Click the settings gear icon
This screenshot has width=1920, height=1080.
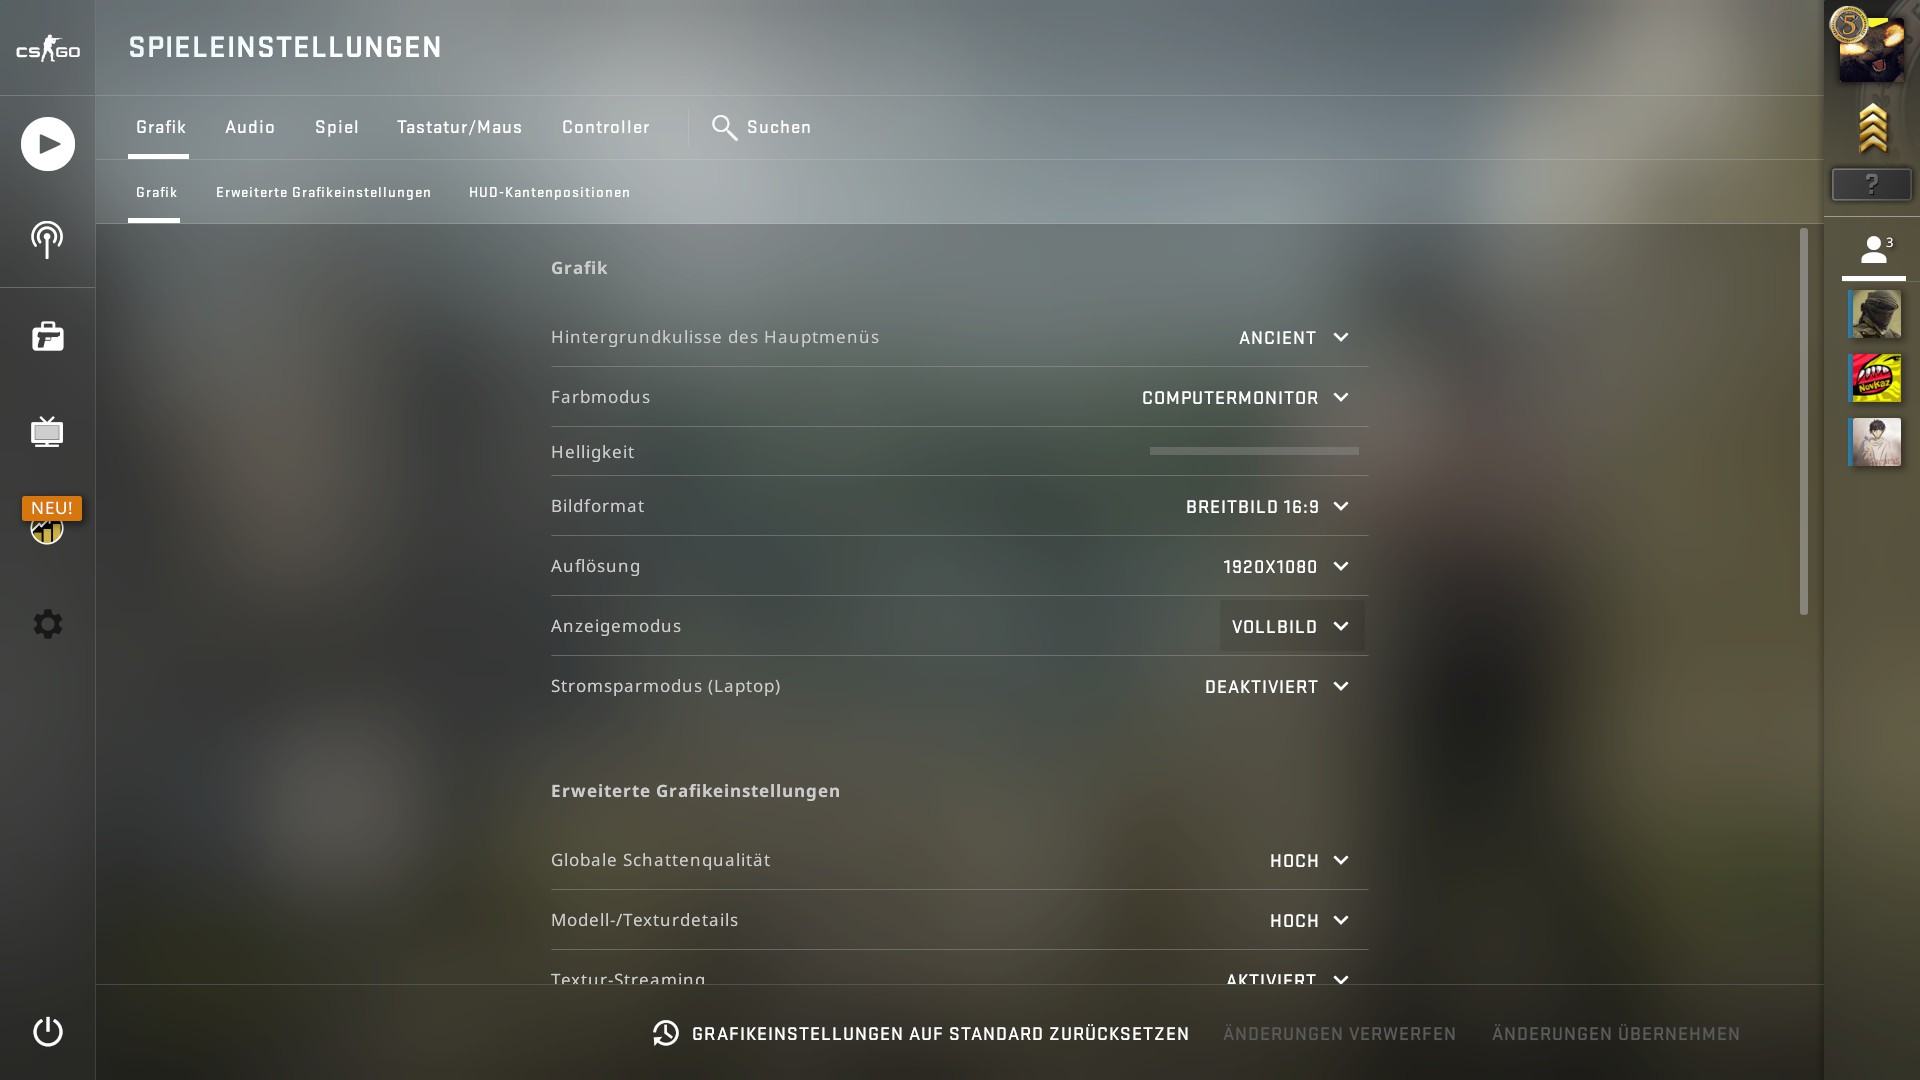coord(47,624)
